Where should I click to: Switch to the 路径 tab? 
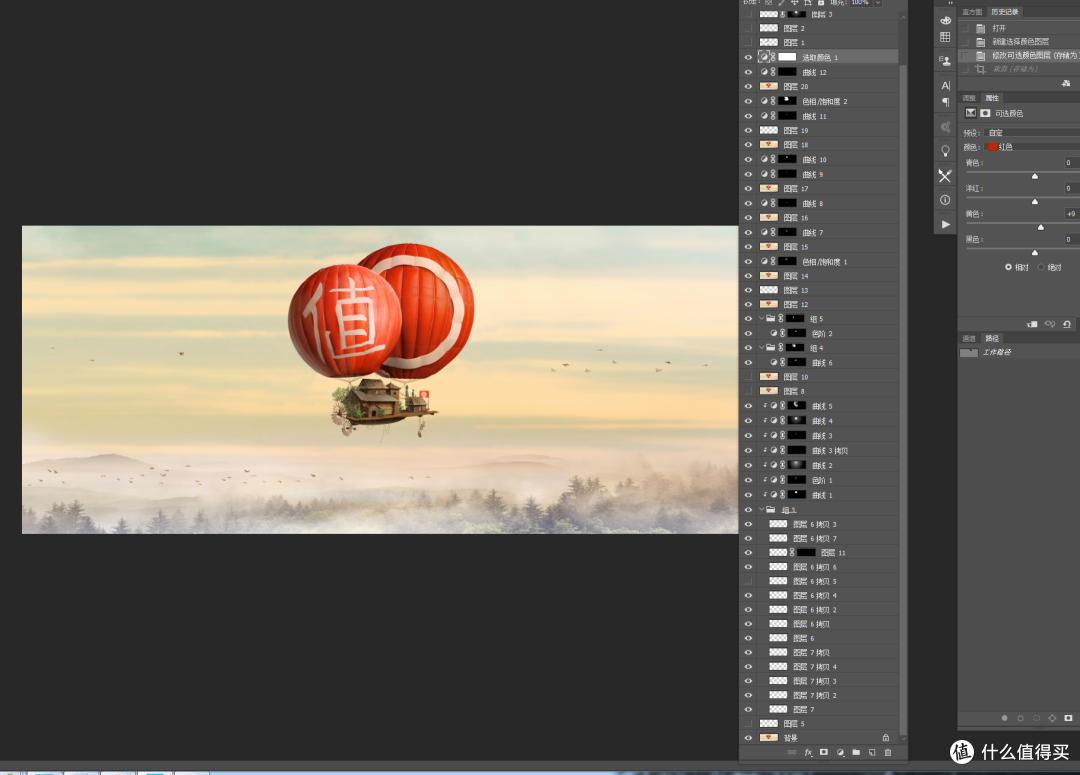[x=992, y=338]
